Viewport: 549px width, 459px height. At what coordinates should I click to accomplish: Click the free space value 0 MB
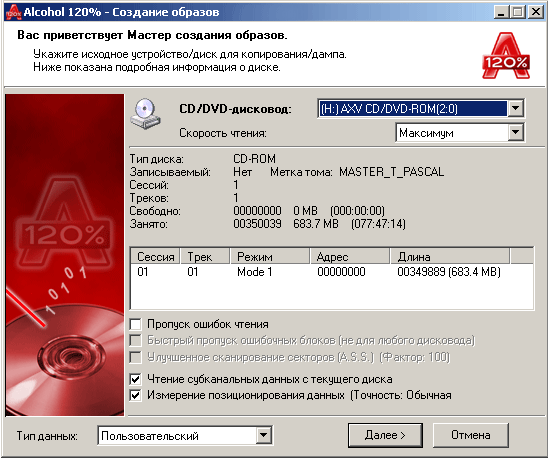[305, 211]
